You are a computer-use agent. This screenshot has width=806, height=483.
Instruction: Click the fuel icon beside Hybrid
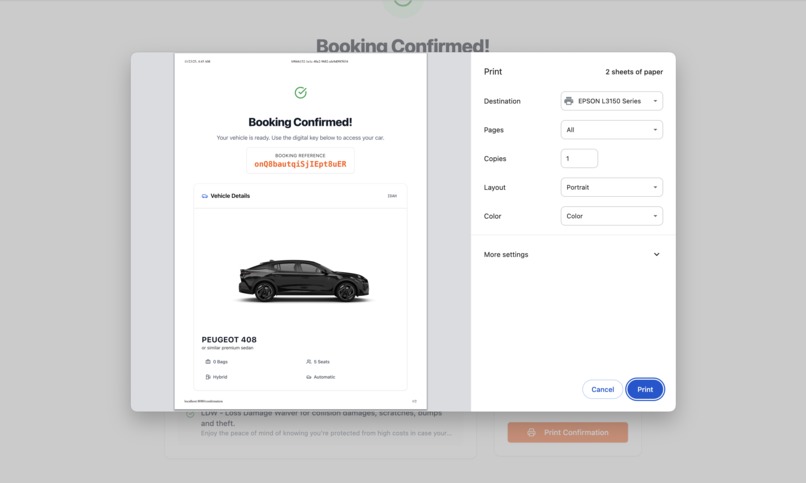pyautogui.click(x=208, y=377)
